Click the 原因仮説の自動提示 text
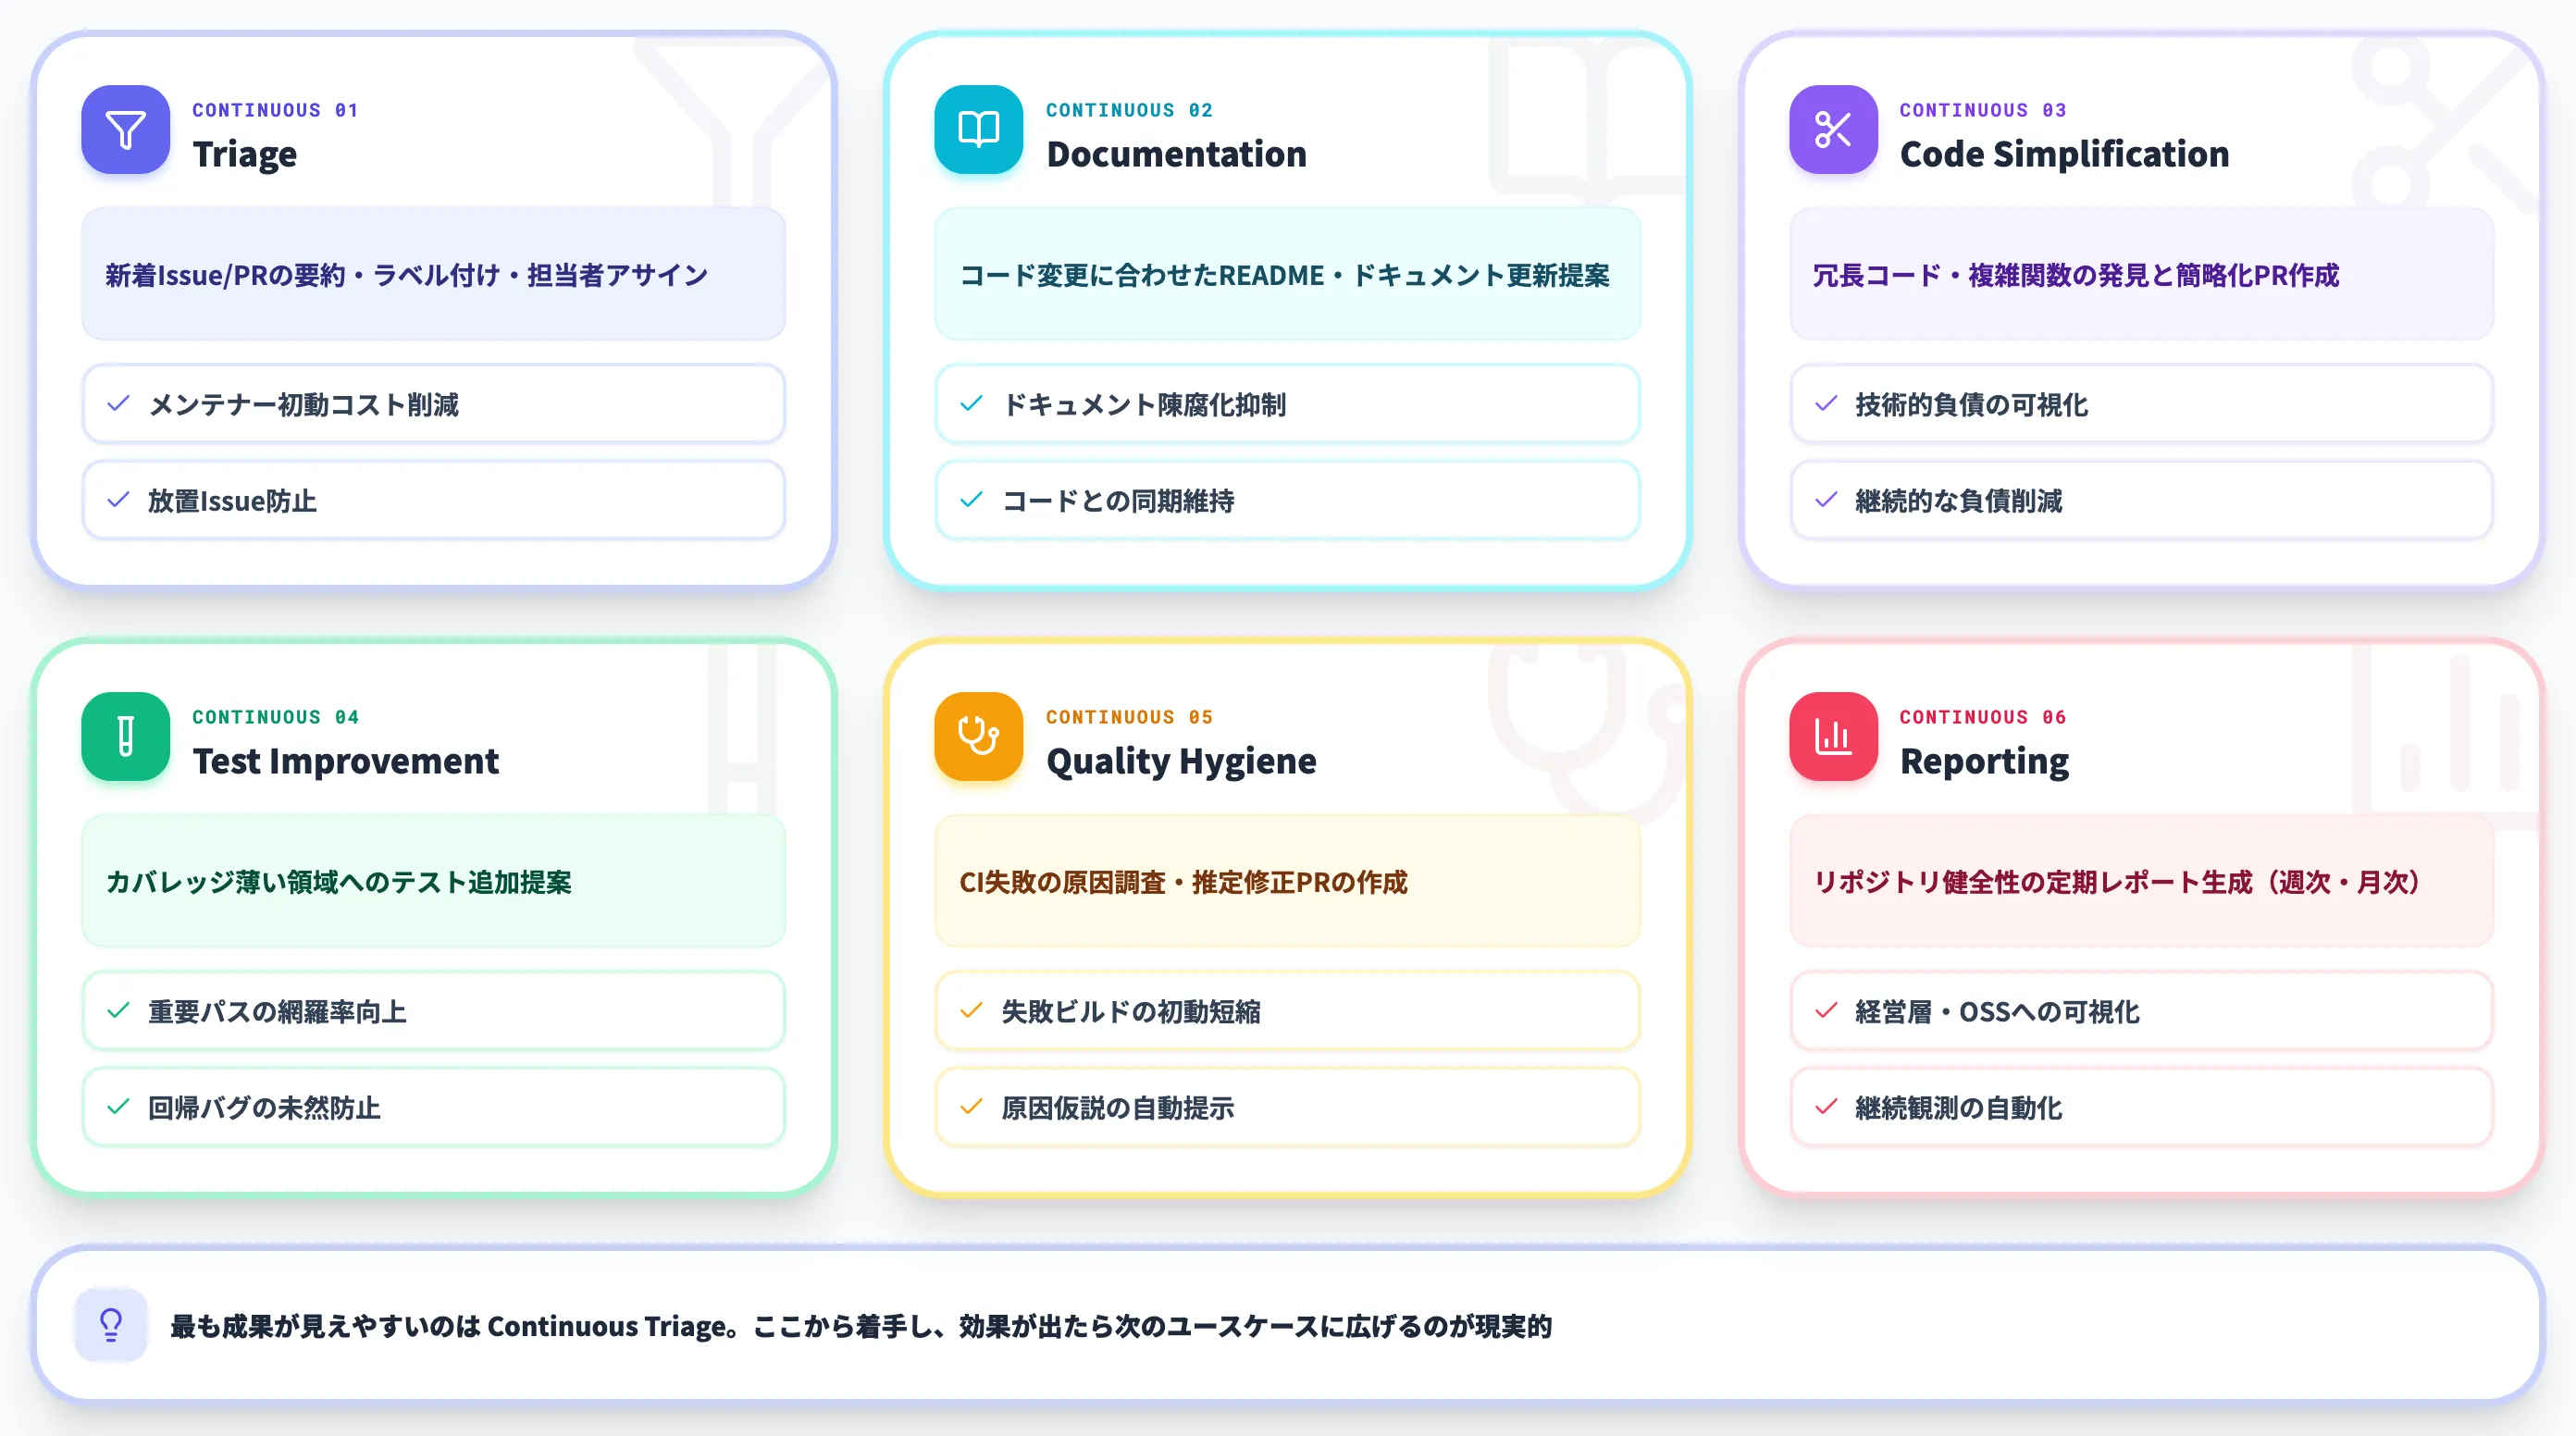 (1118, 1107)
